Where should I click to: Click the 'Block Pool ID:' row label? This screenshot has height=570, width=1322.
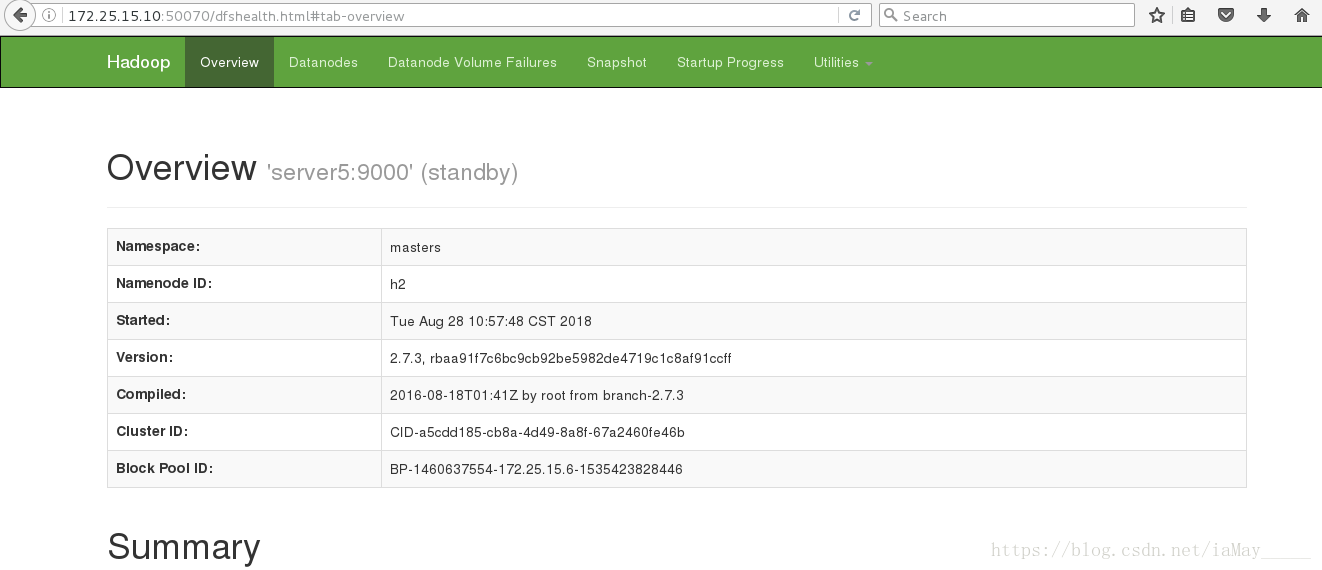coord(164,468)
